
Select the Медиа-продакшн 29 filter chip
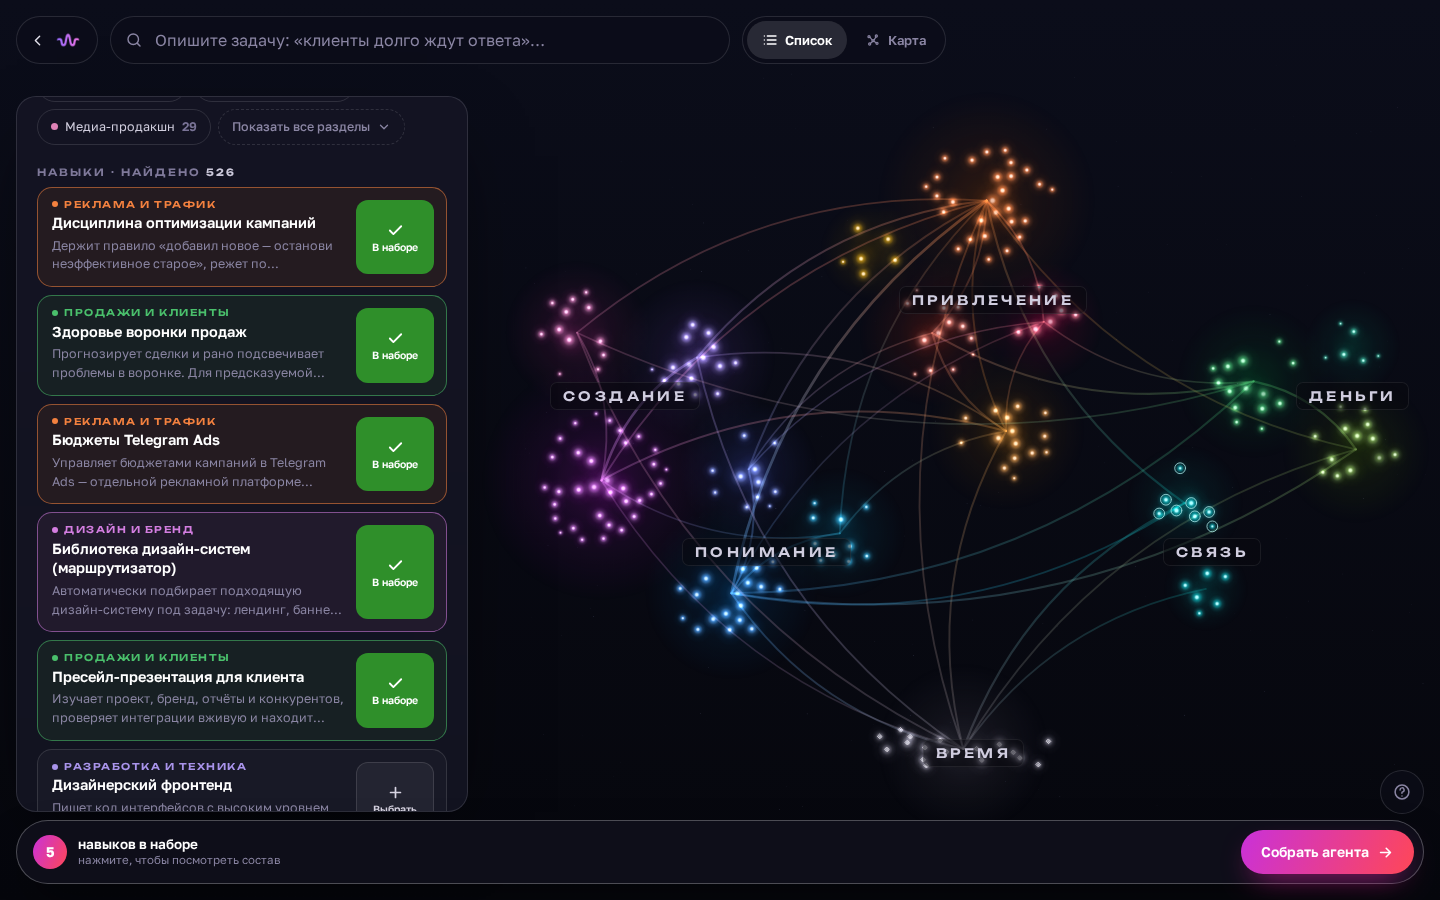124,127
